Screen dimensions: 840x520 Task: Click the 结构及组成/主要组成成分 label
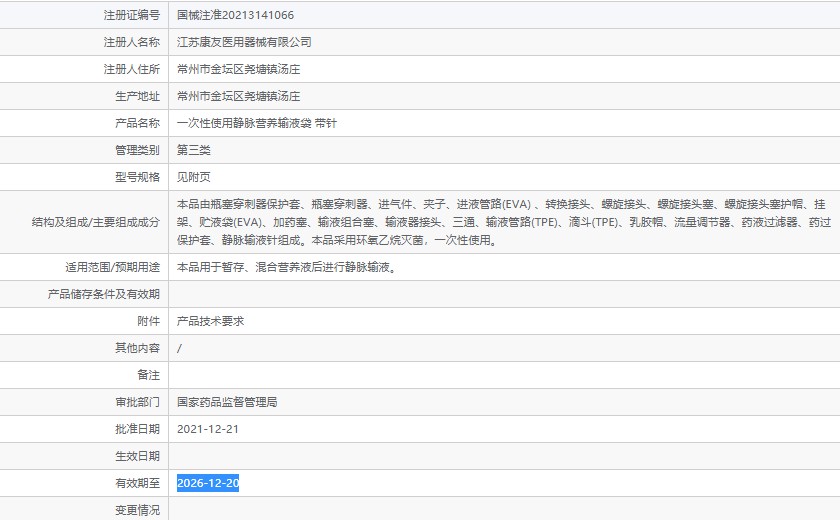(x=96, y=222)
